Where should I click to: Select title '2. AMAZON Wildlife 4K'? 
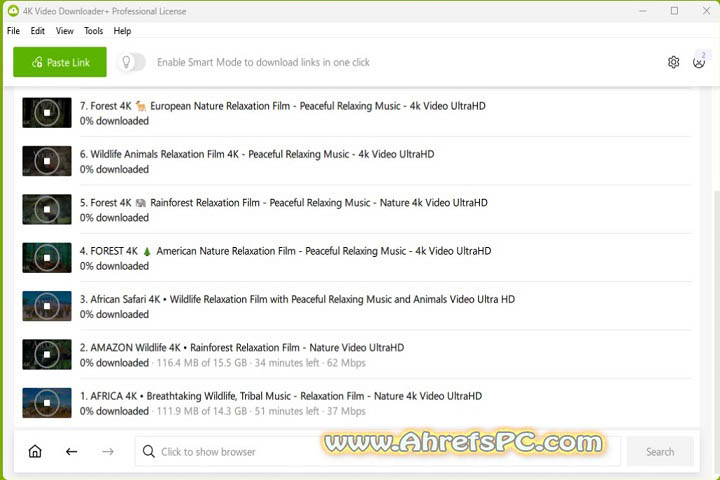pos(242,348)
